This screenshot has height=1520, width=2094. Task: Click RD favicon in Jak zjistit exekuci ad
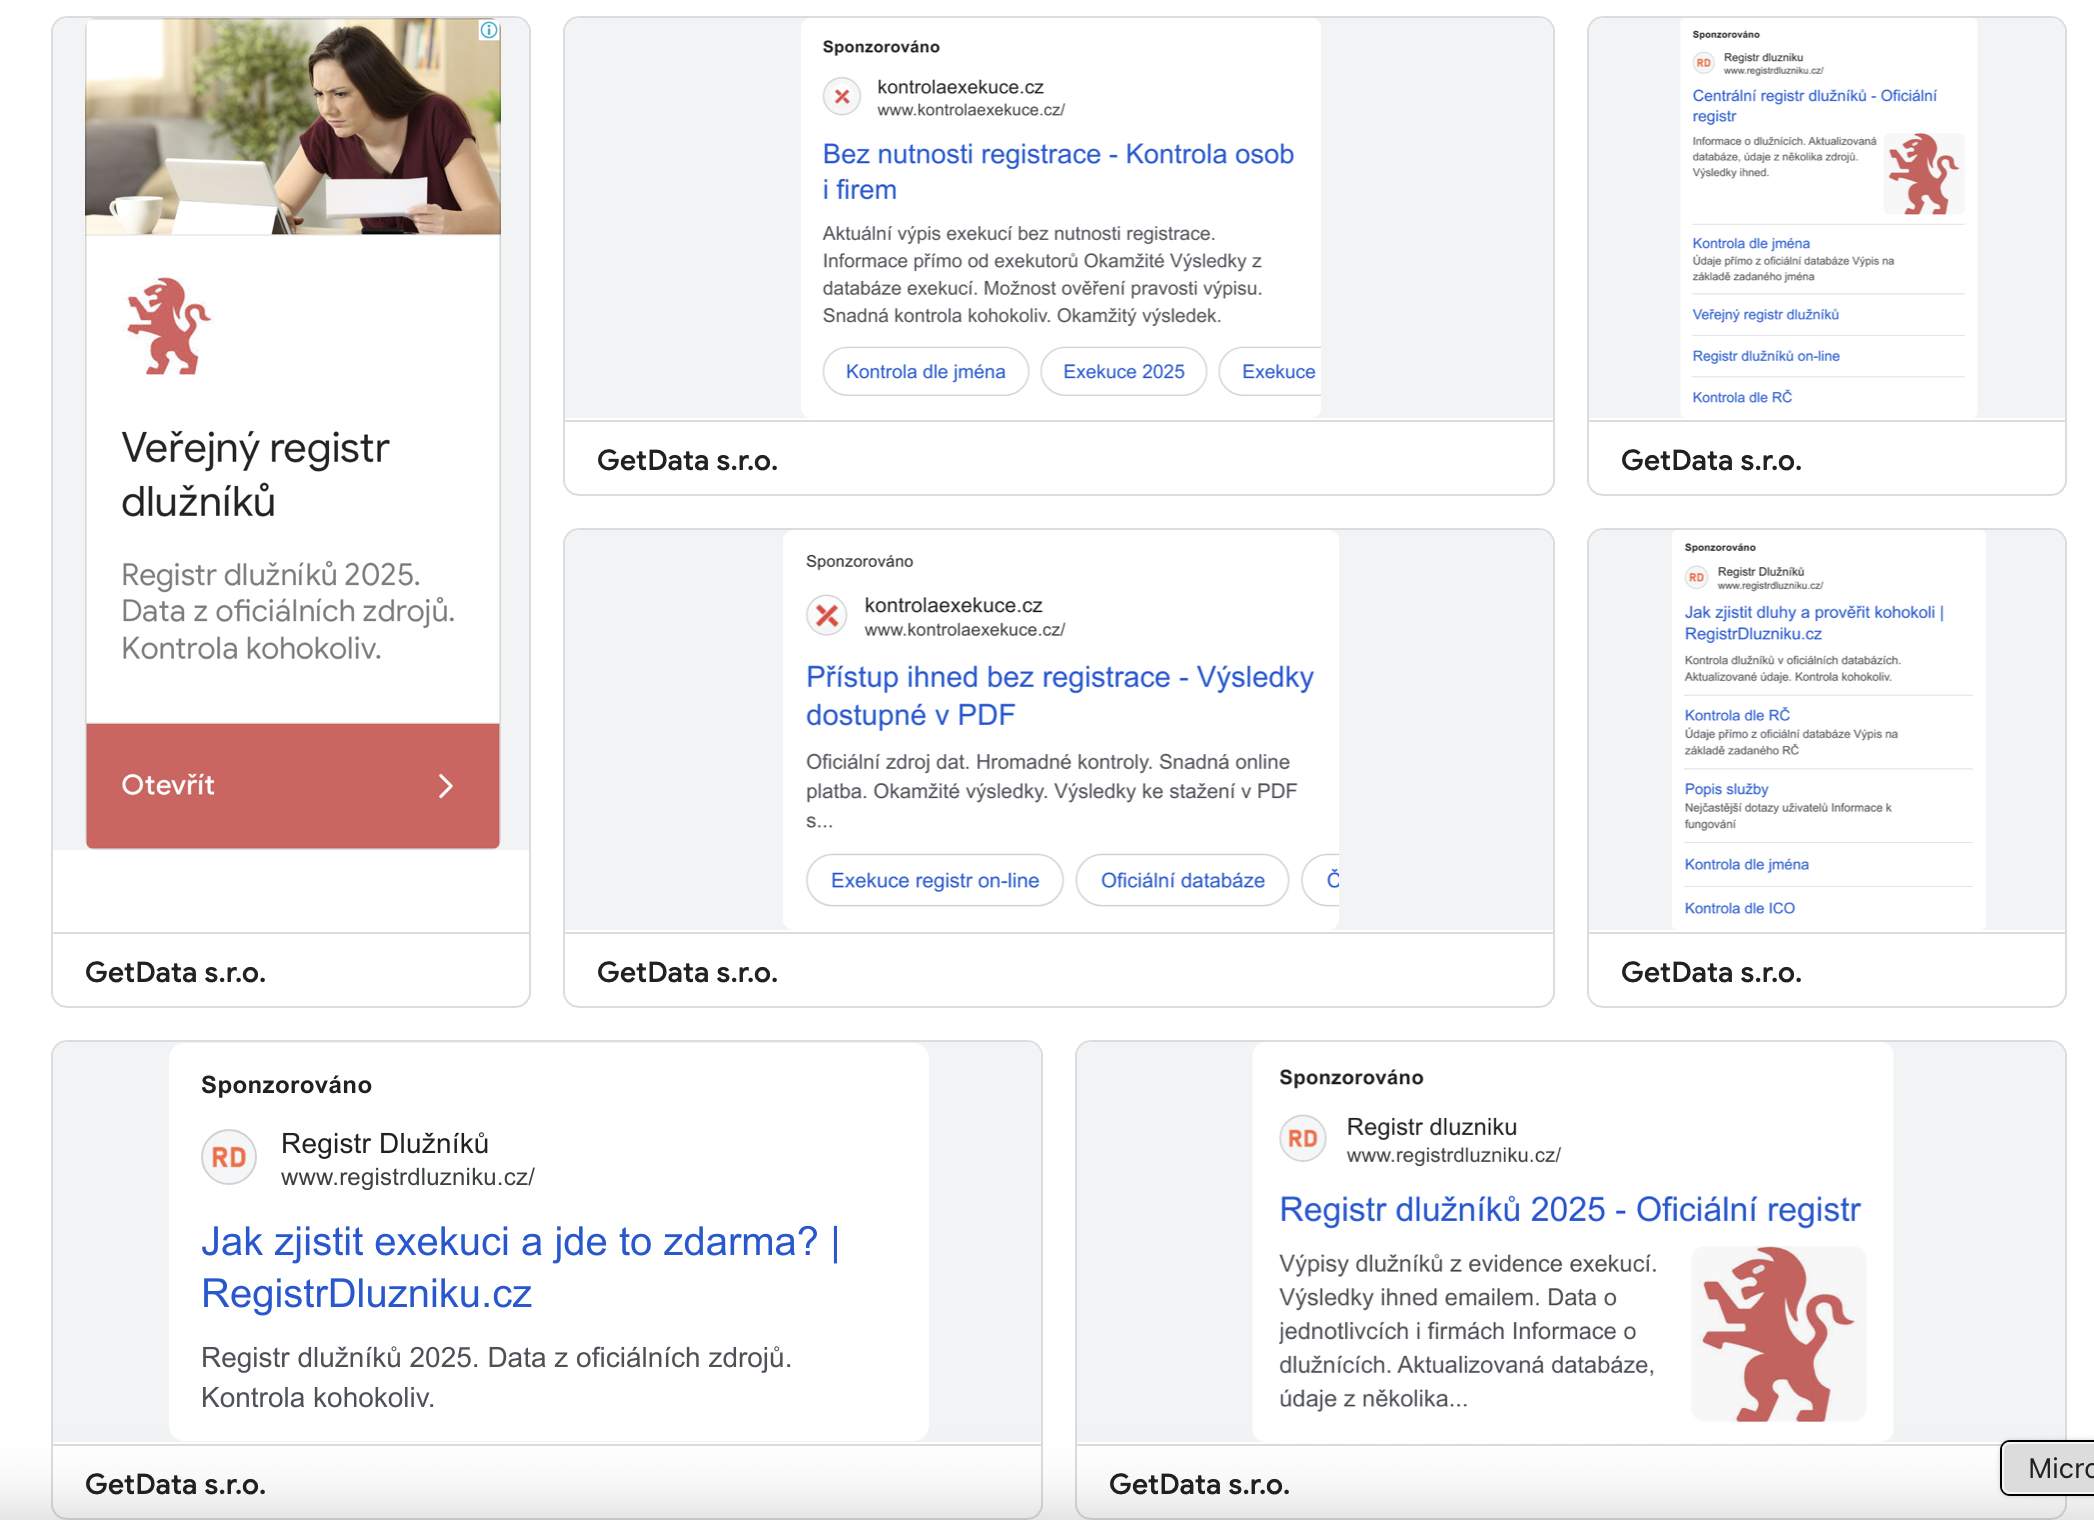tap(229, 1157)
